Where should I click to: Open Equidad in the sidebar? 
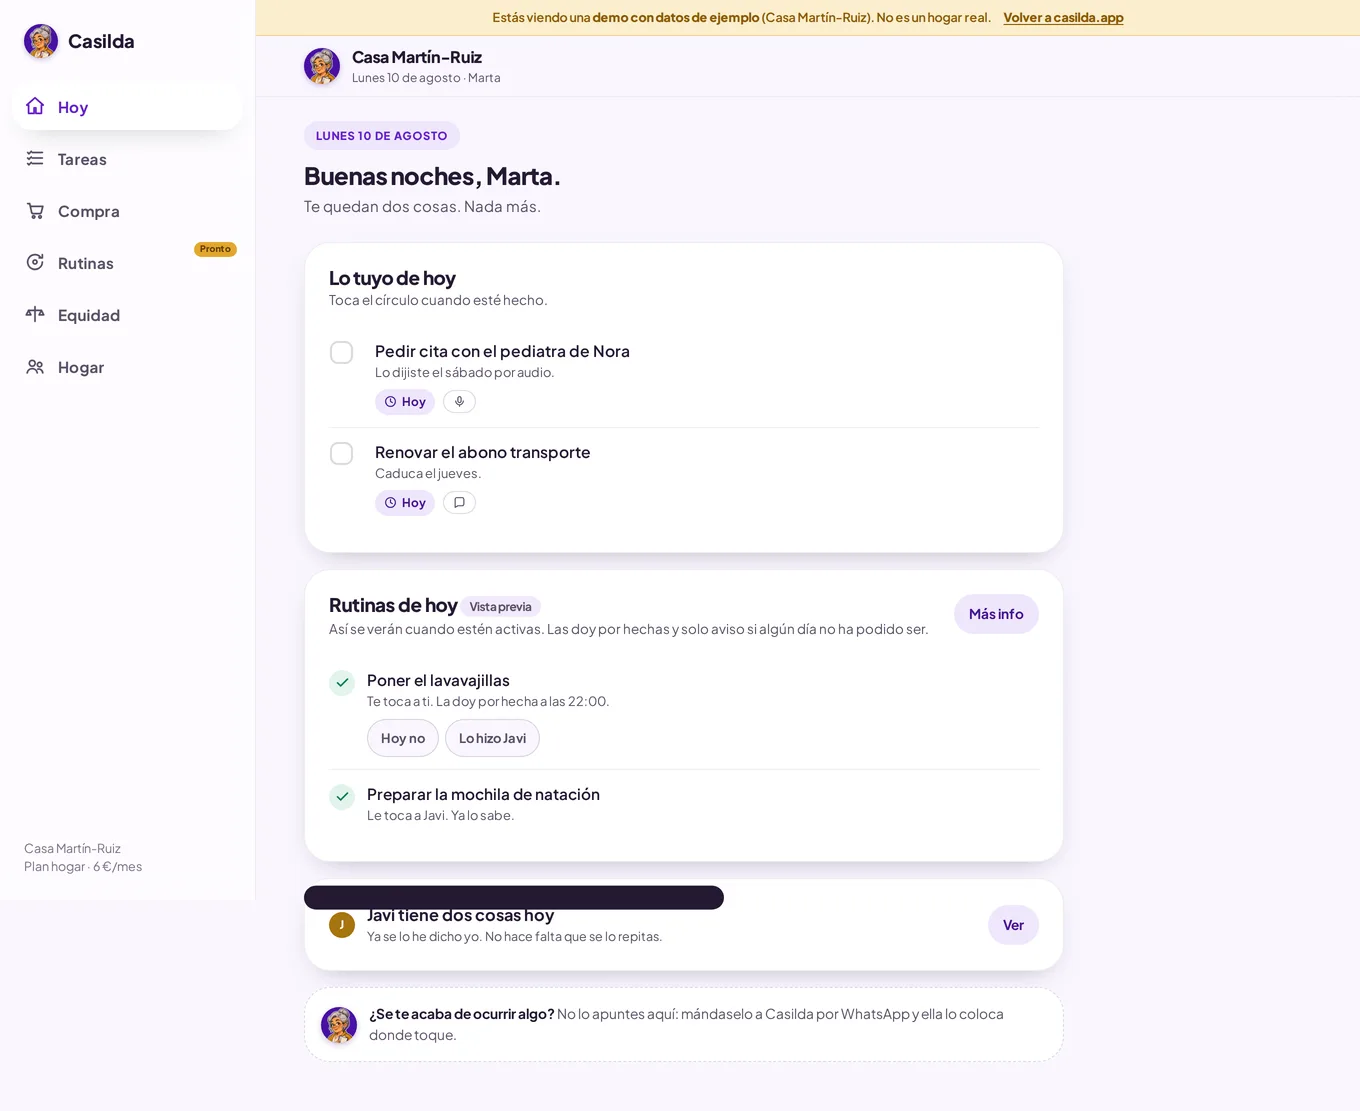click(127, 315)
